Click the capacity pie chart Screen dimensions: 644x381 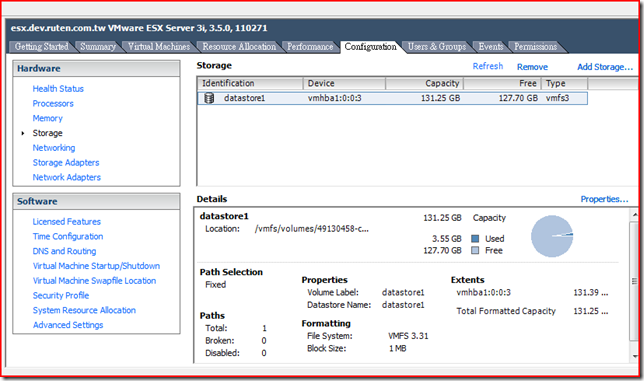pyautogui.click(x=552, y=236)
